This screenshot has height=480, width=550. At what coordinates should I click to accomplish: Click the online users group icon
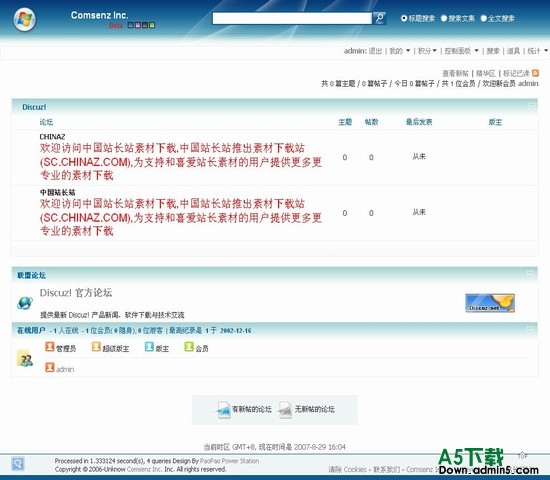point(25,359)
